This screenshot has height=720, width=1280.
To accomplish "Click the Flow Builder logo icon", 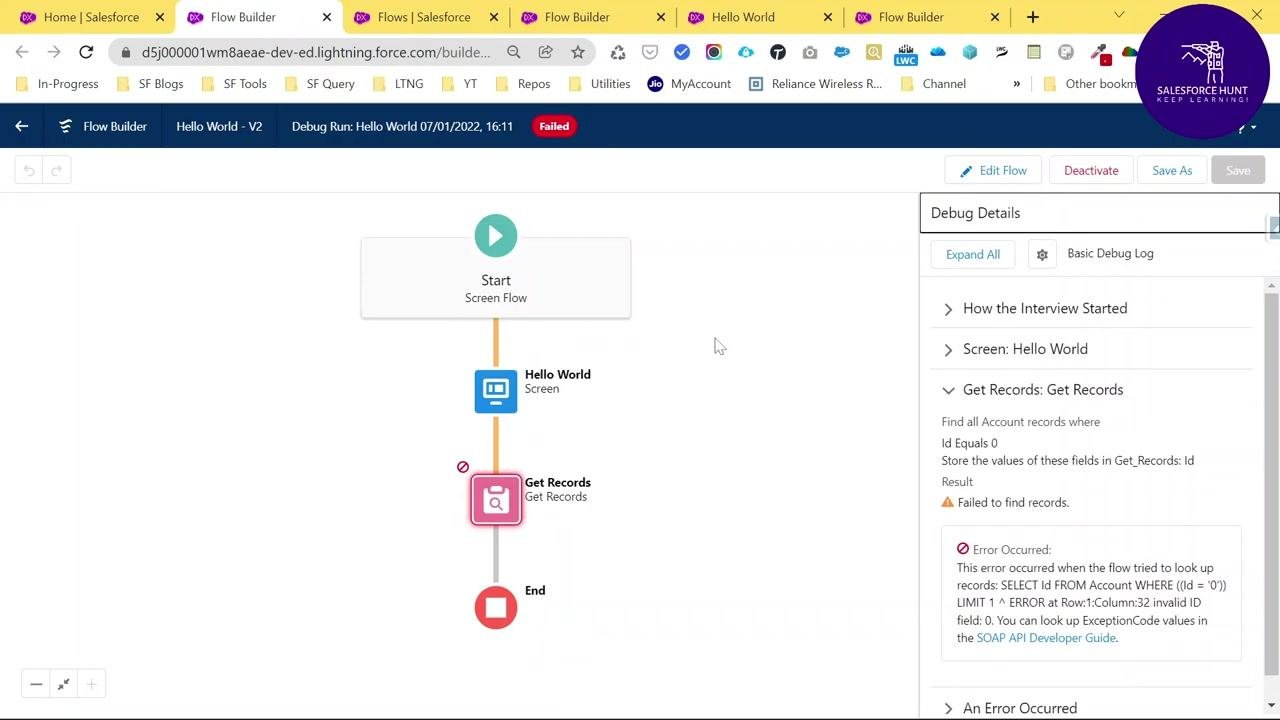I will (x=66, y=126).
